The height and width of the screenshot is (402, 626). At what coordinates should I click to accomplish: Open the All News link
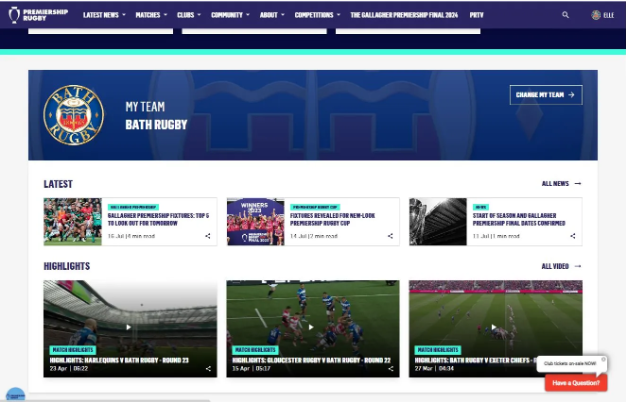(x=555, y=184)
